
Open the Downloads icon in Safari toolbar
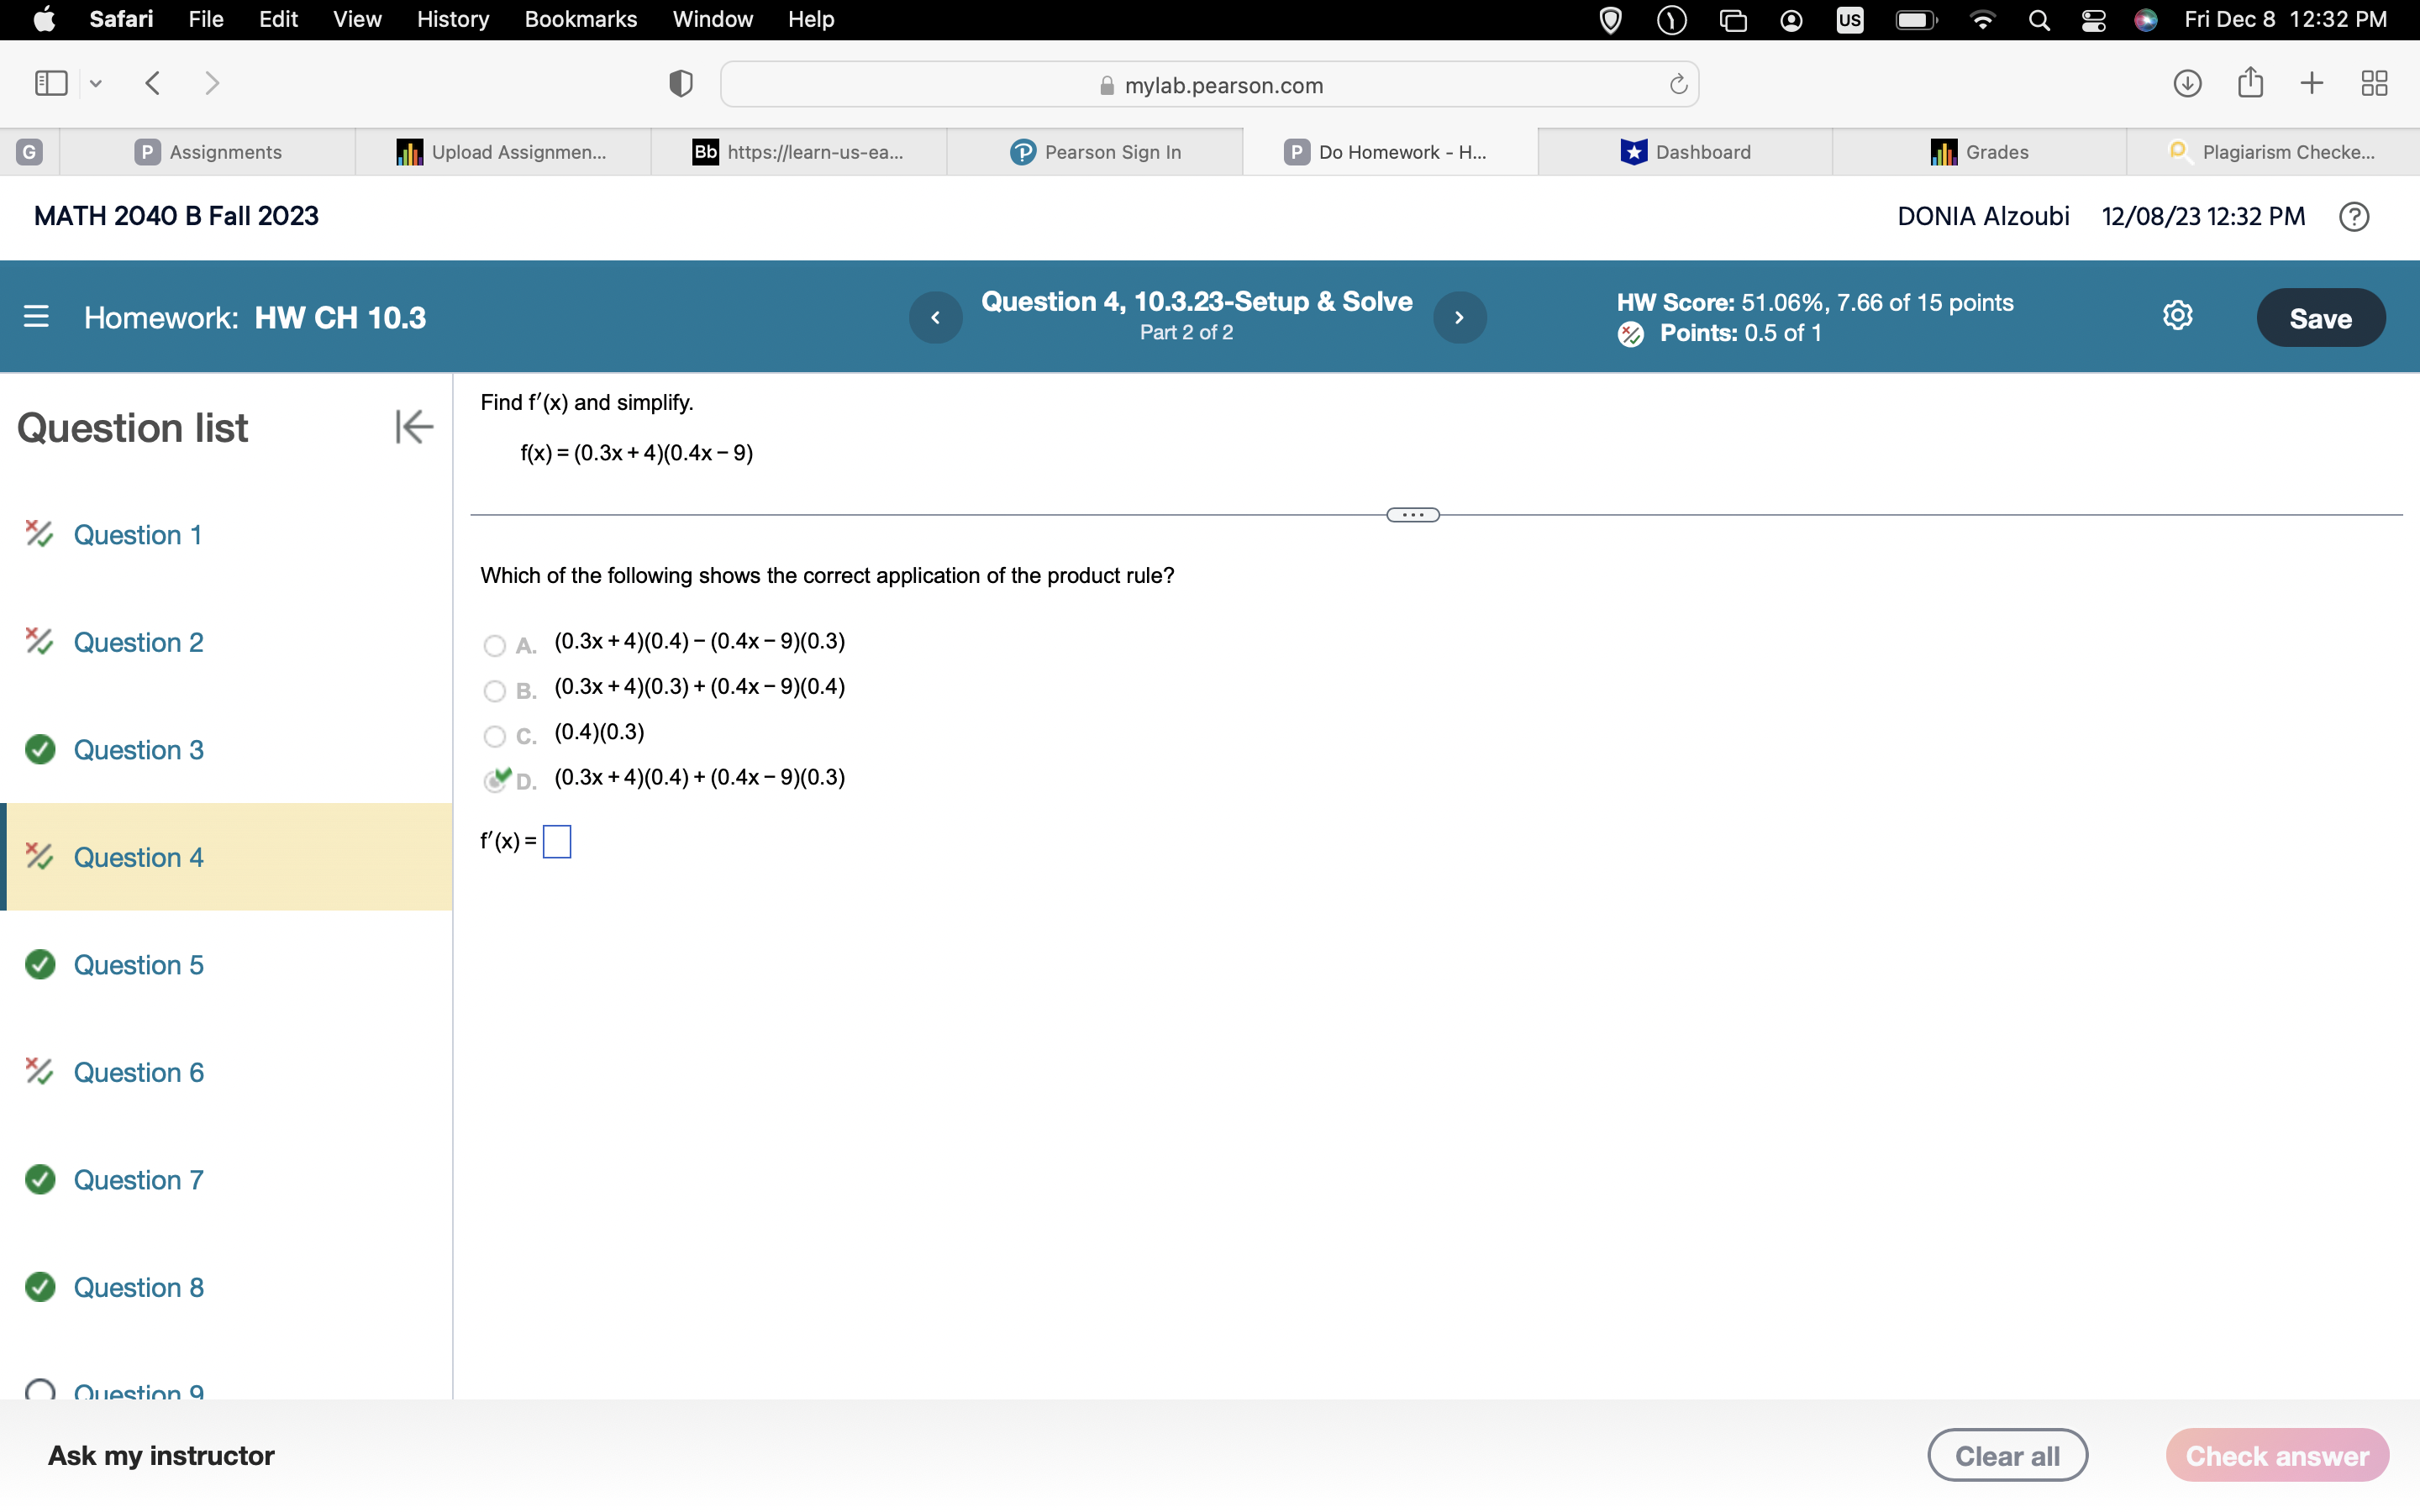2187,83
